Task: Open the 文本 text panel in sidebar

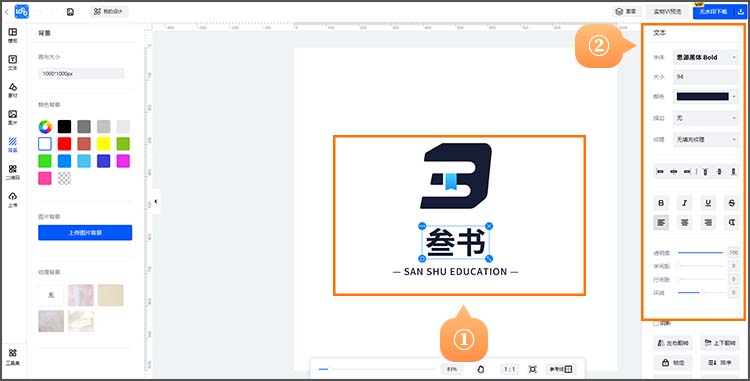Action: click(13, 63)
